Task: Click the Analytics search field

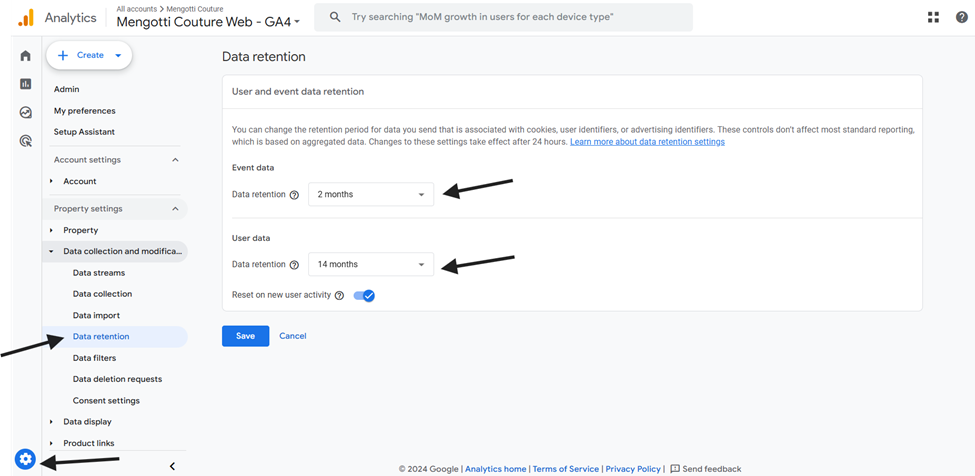Action: click(504, 17)
